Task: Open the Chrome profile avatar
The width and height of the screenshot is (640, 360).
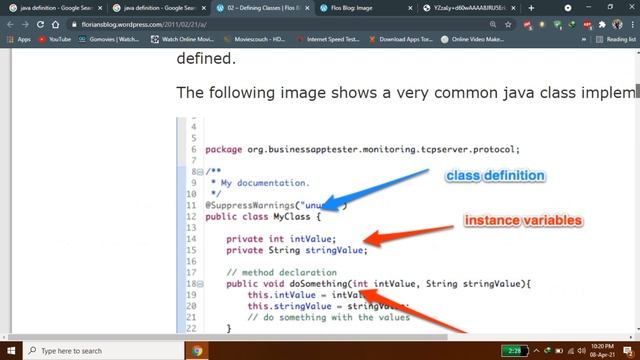Action: (x=617, y=24)
